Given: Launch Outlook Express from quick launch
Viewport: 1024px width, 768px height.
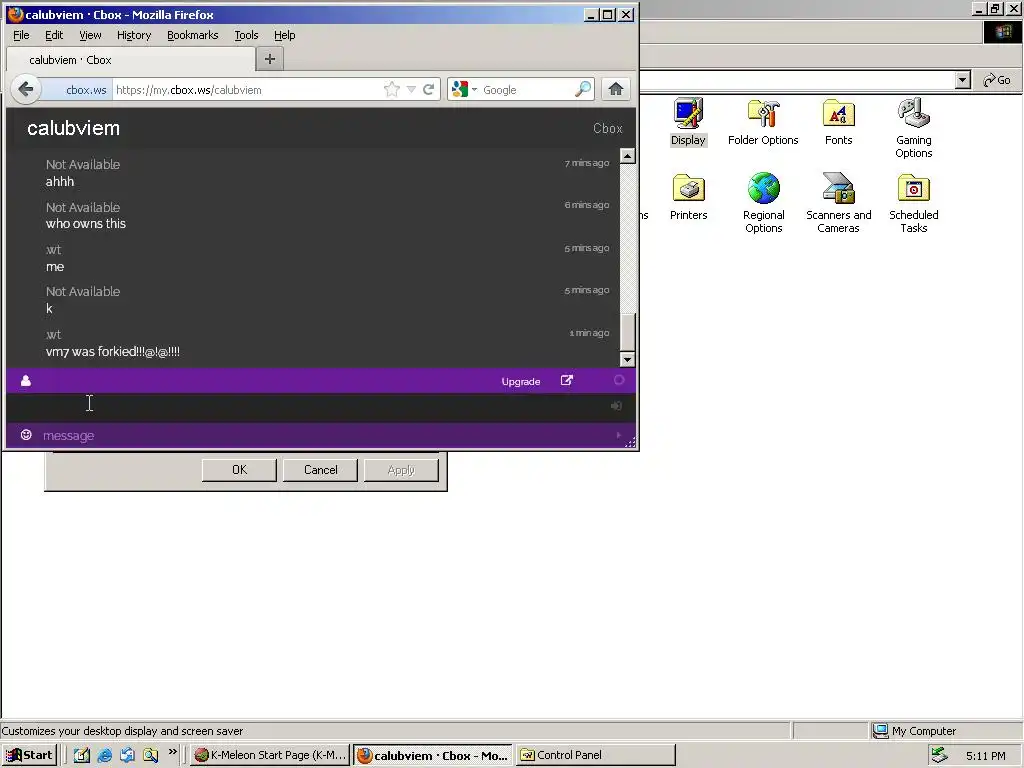Looking at the screenshot, I should 127,755.
